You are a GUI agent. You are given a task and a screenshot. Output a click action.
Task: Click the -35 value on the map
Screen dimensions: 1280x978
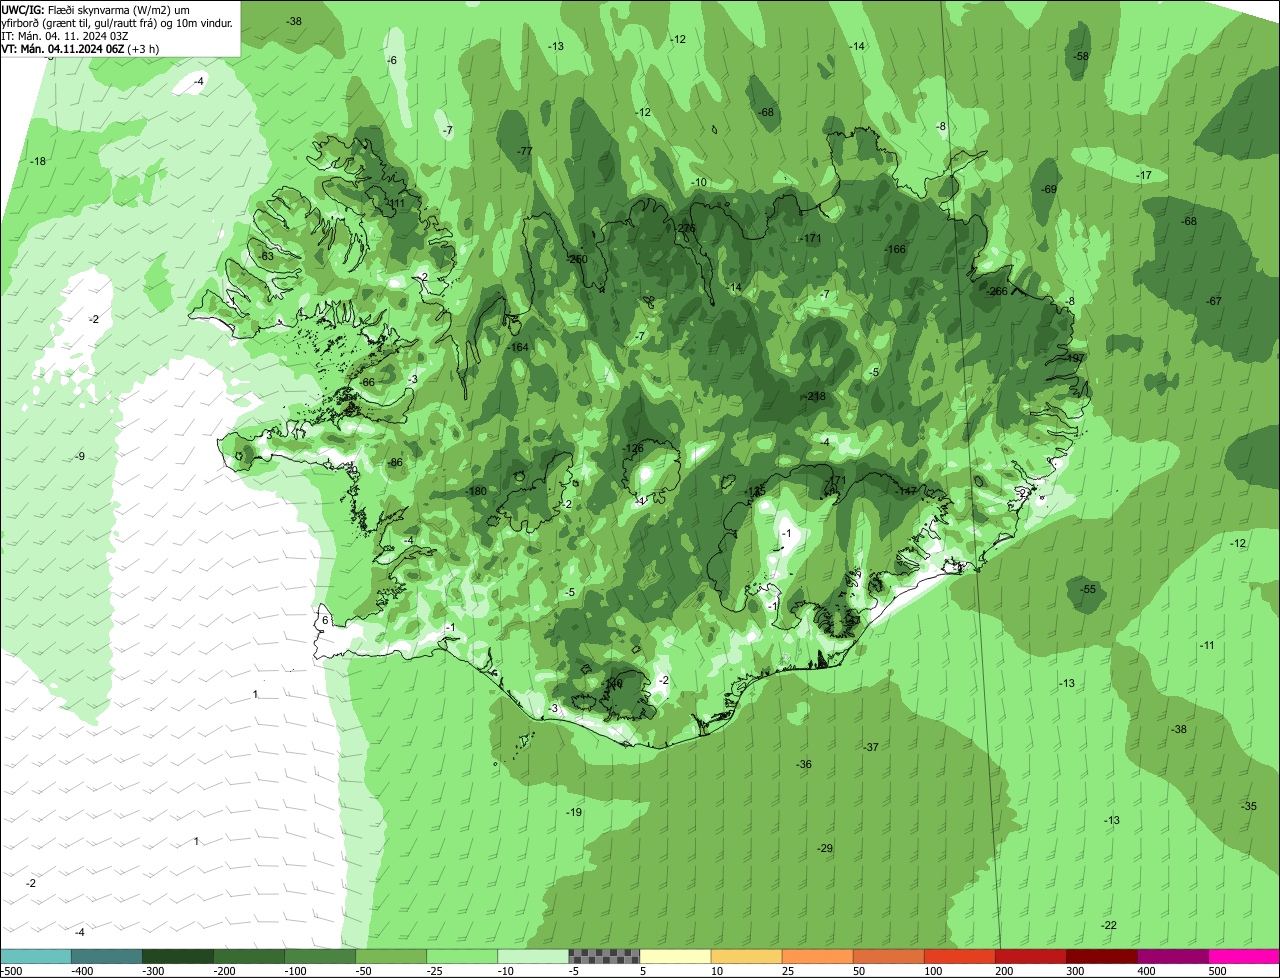(1249, 807)
